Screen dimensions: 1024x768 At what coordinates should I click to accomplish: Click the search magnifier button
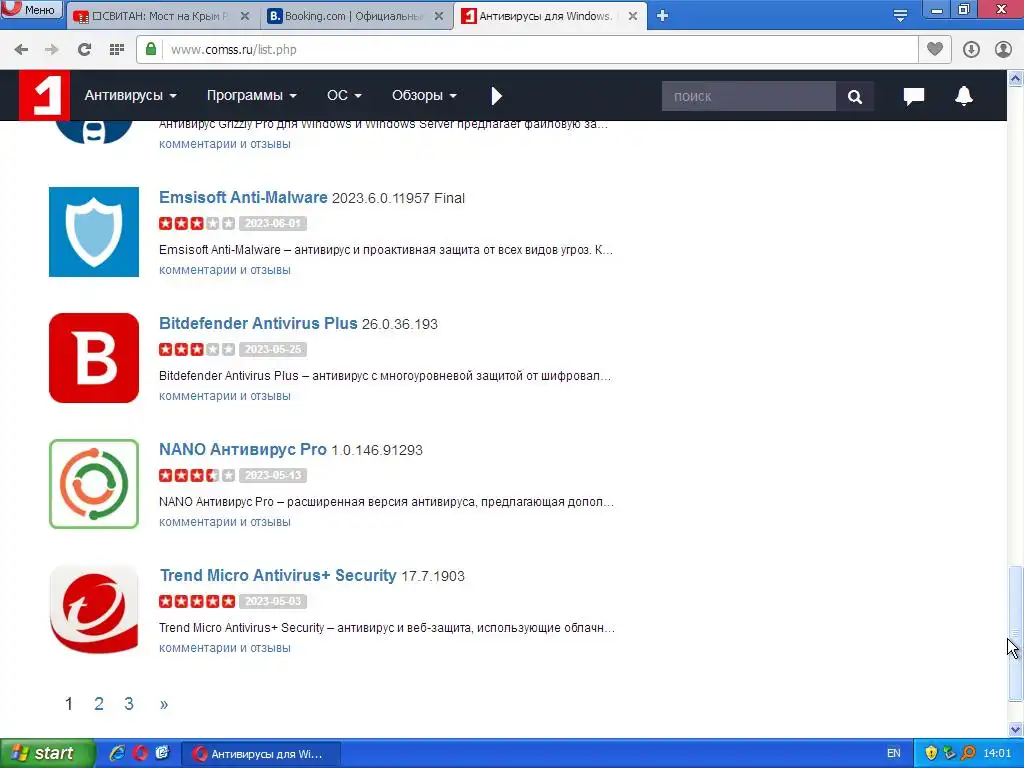coord(855,96)
